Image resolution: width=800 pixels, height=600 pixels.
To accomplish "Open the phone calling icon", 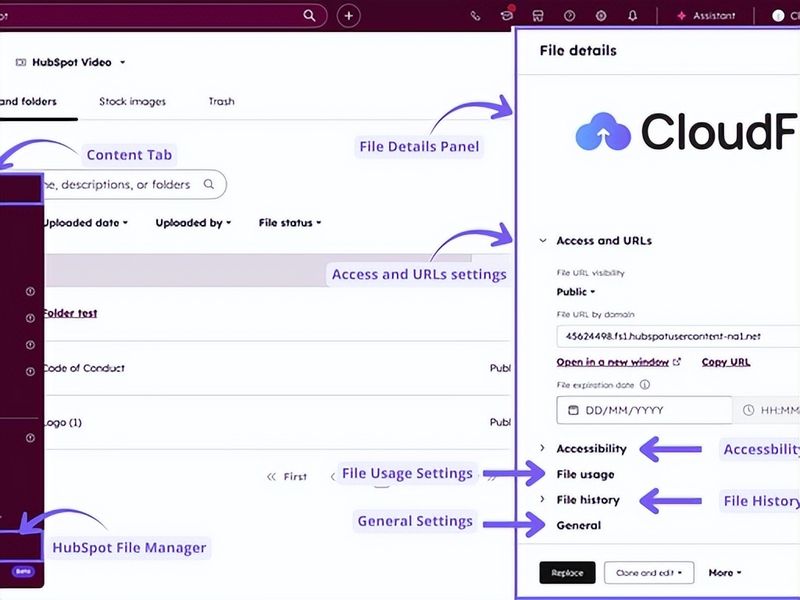I will 475,16.
